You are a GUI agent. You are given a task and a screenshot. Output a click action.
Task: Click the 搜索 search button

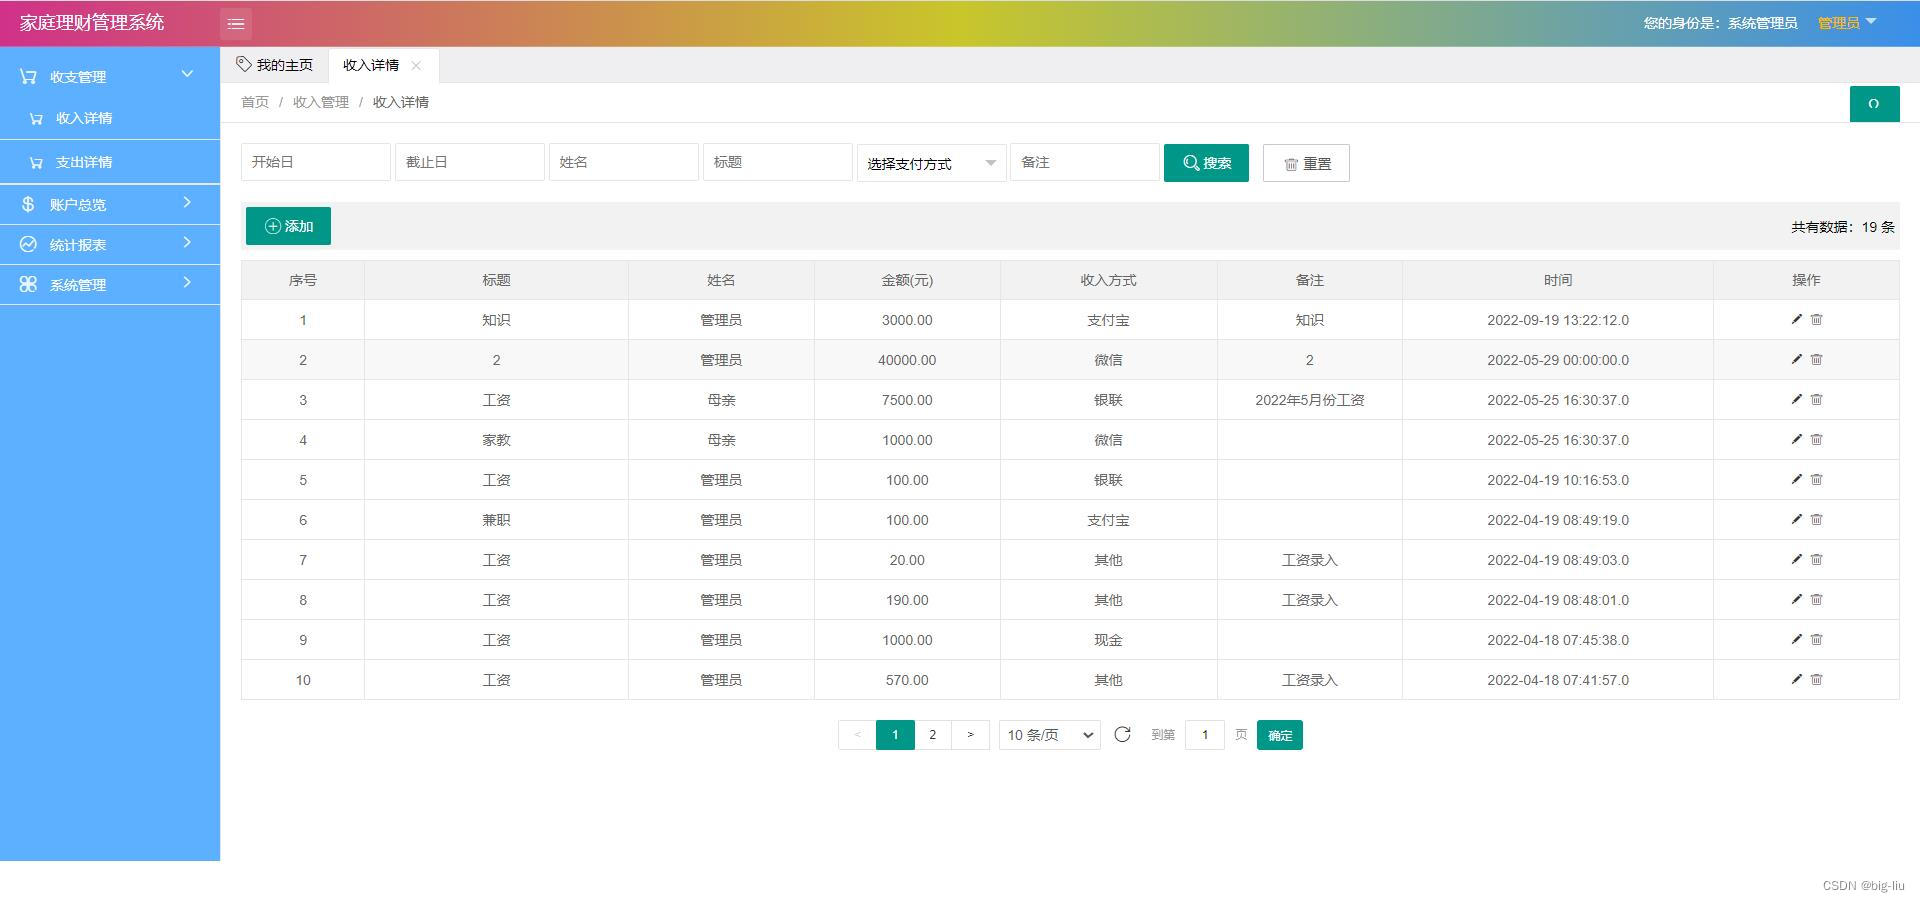pos(1206,163)
